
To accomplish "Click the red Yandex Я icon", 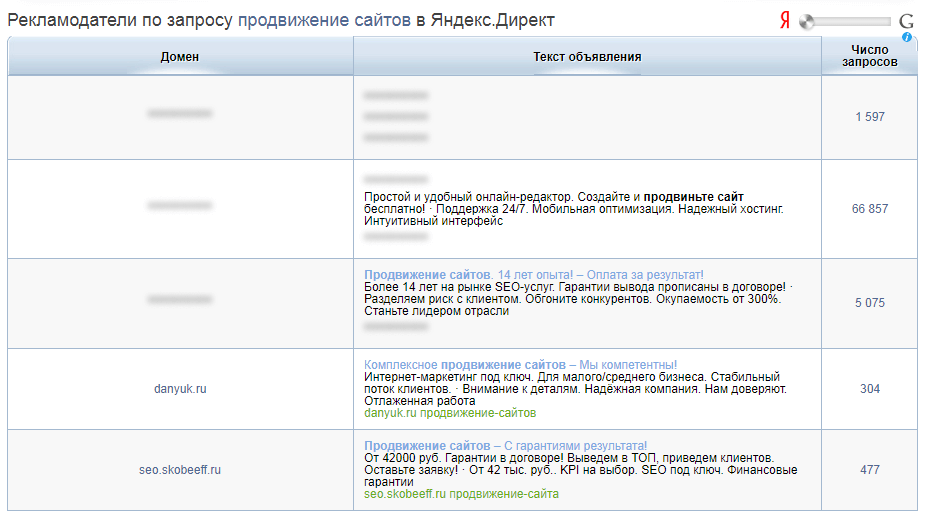I will (785, 21).
